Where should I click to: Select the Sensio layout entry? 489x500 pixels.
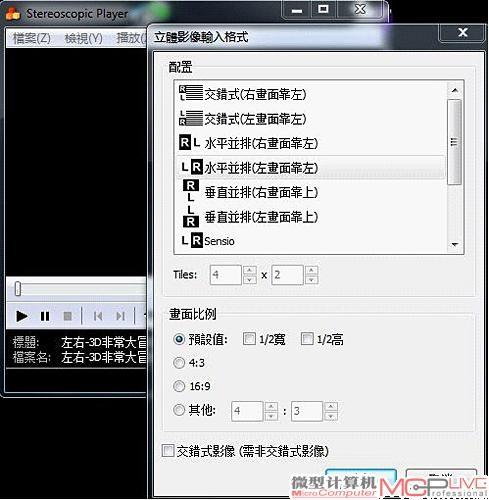coord(310,241)
